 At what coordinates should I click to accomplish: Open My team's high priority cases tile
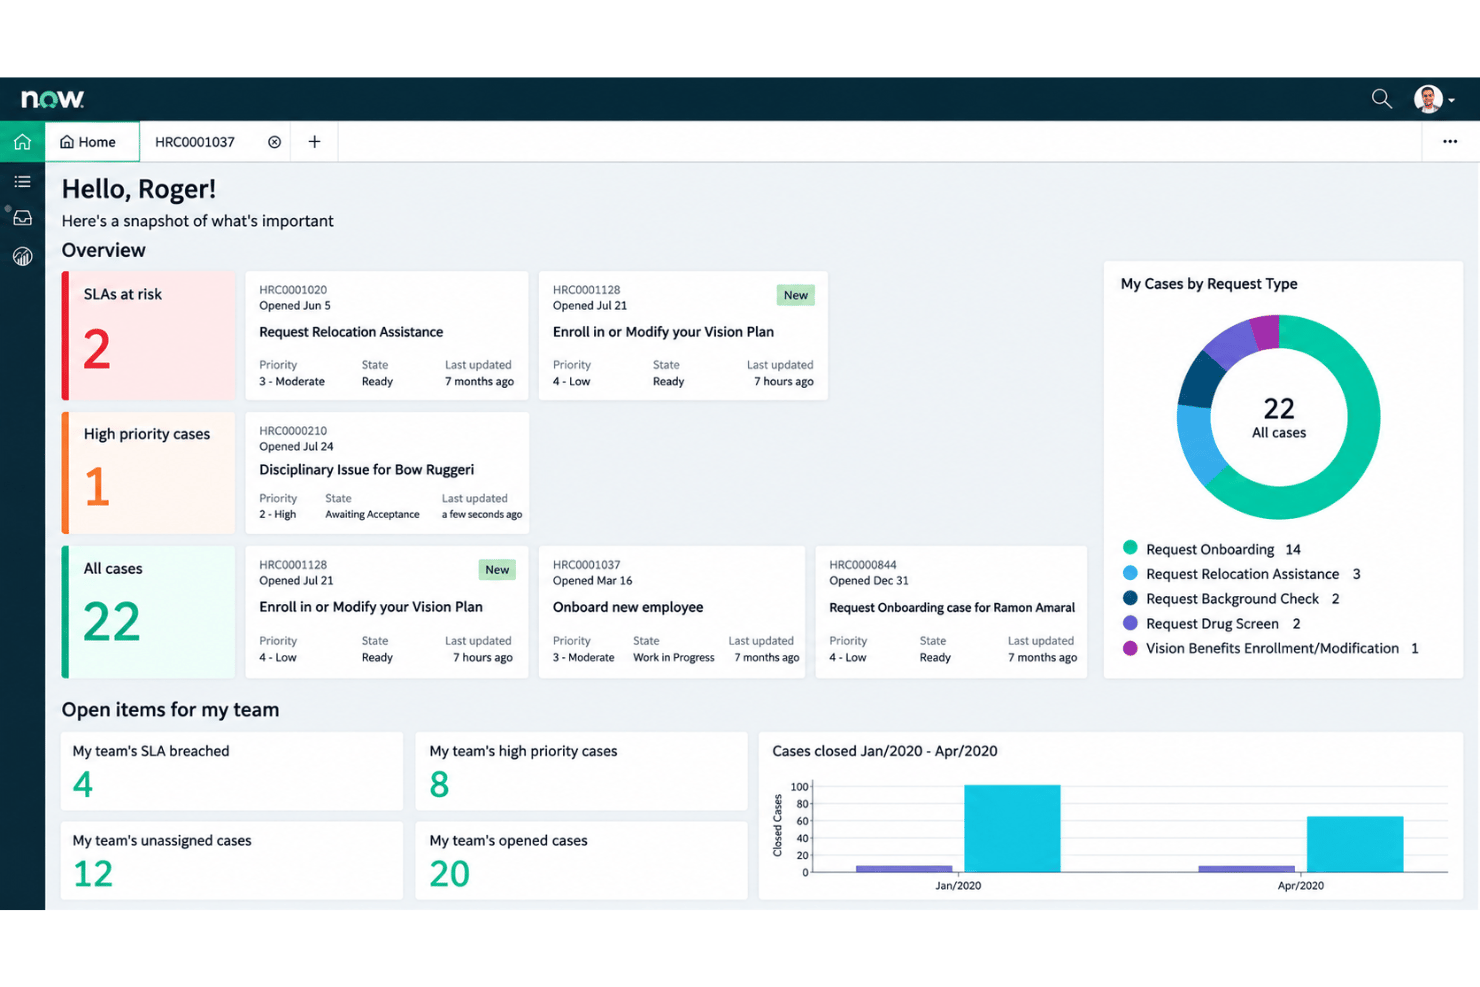[581, 771]
